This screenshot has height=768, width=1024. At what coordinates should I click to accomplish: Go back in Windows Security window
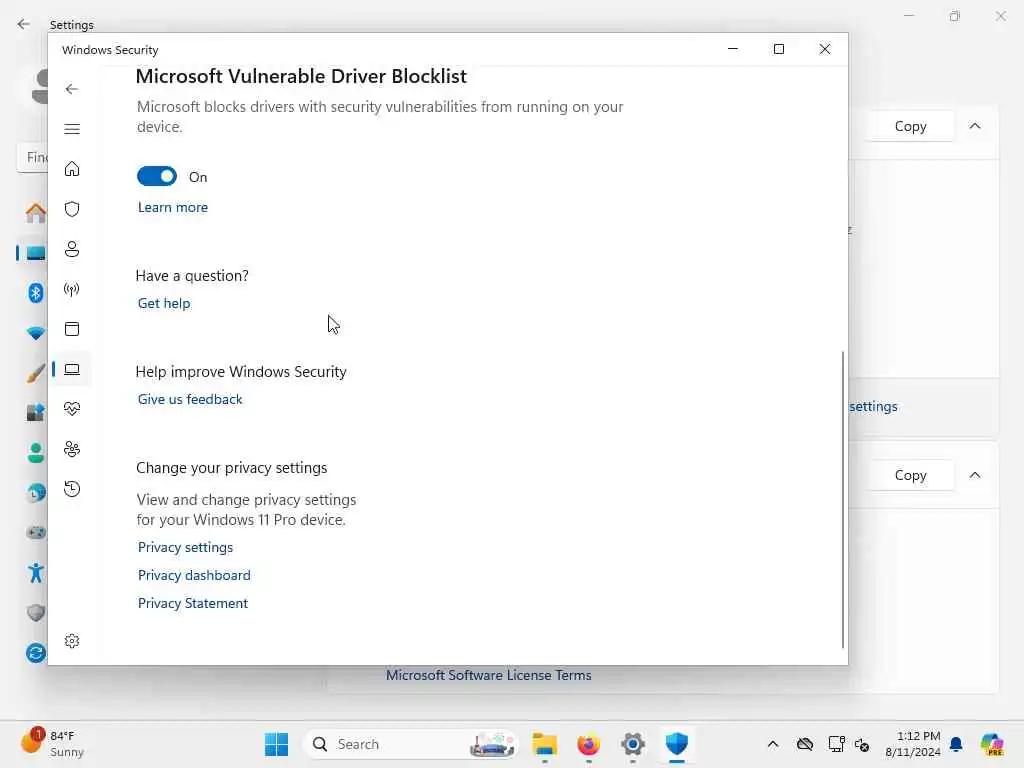pos(72,89)
